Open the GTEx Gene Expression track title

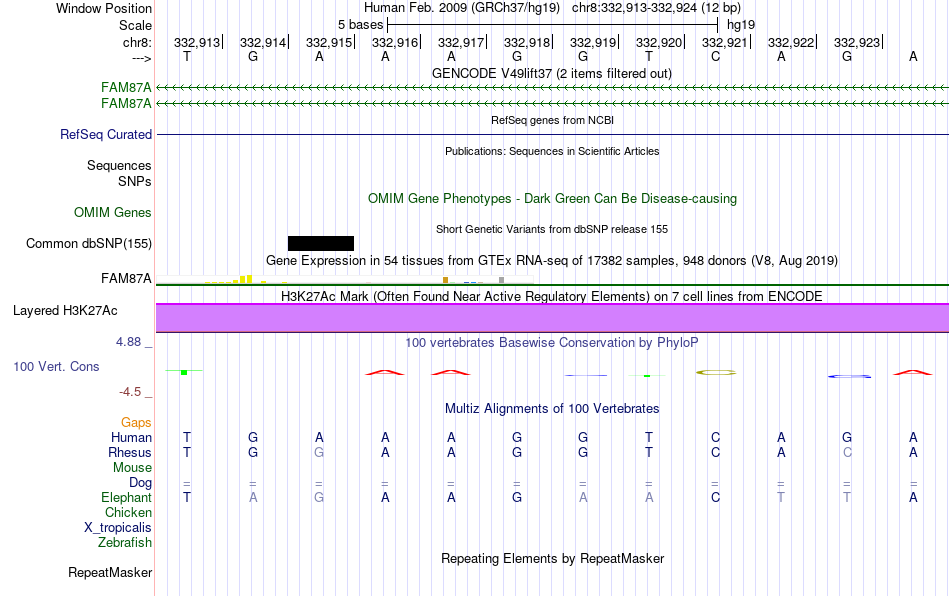coord(552,260)
